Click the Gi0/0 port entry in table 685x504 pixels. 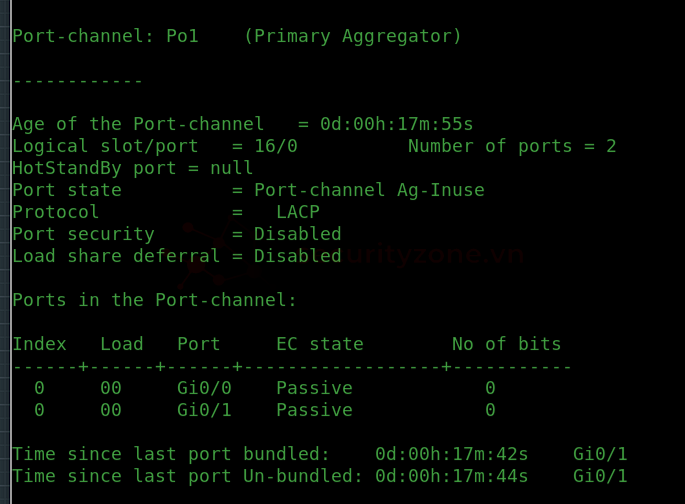point(204,388)
